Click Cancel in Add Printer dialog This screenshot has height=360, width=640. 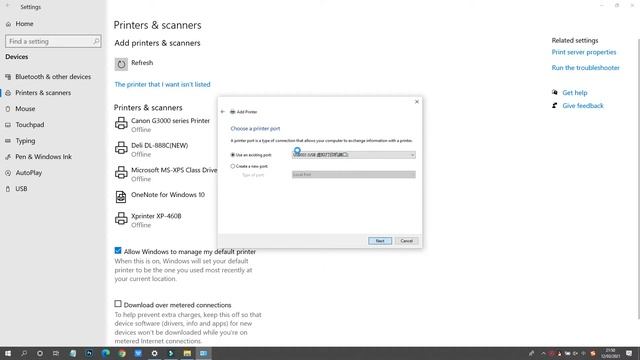(x=407, y=241)
